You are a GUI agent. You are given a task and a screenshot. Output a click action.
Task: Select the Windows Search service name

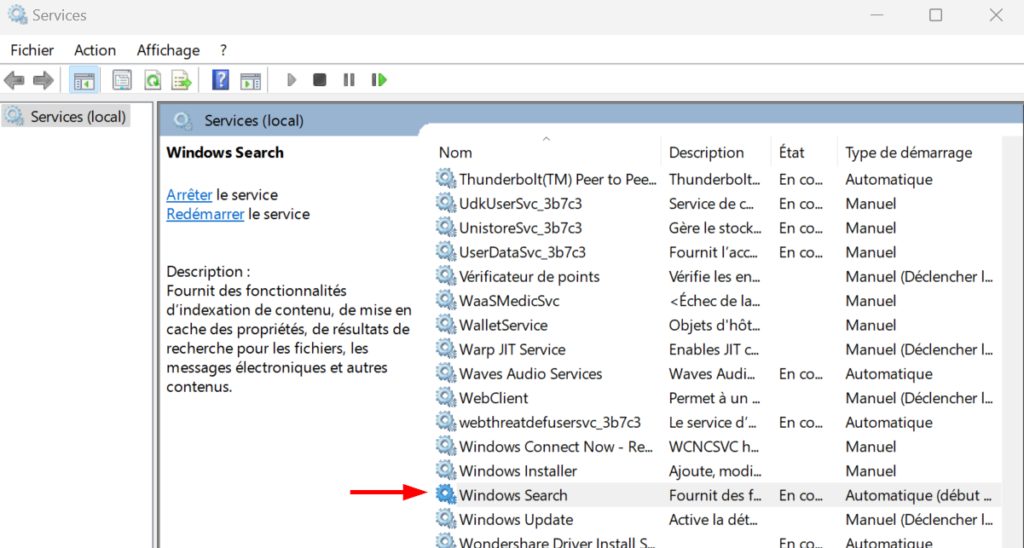pyautogui.click(x=513, y=495)
